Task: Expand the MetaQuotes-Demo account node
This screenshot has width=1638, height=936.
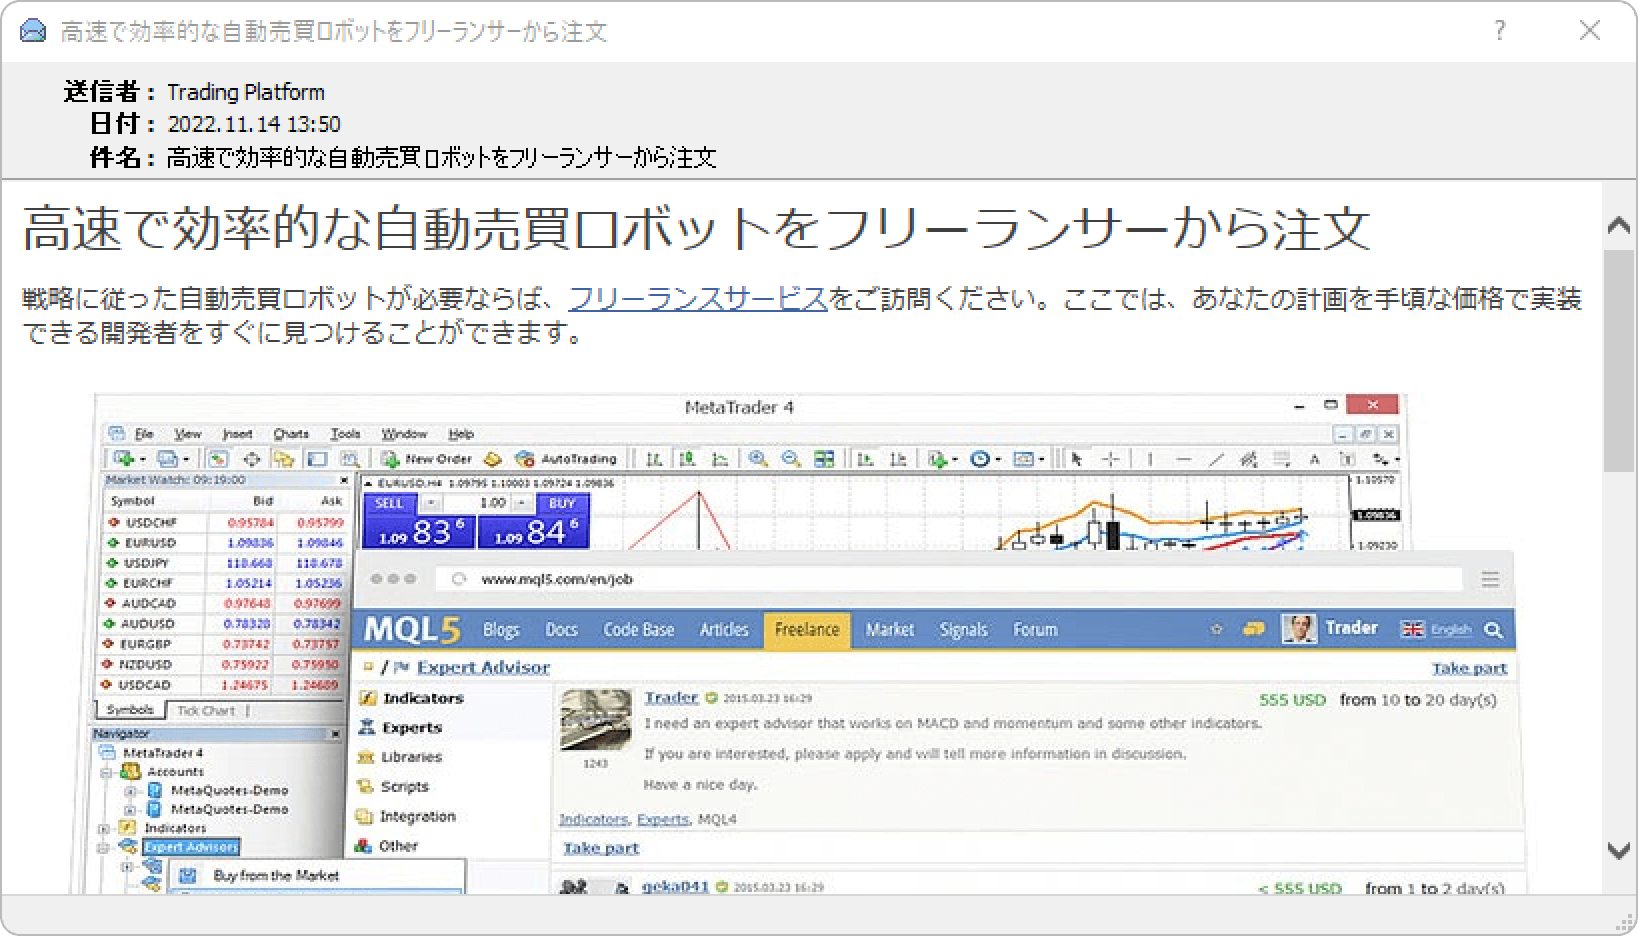Action: [x=130, y=793]
